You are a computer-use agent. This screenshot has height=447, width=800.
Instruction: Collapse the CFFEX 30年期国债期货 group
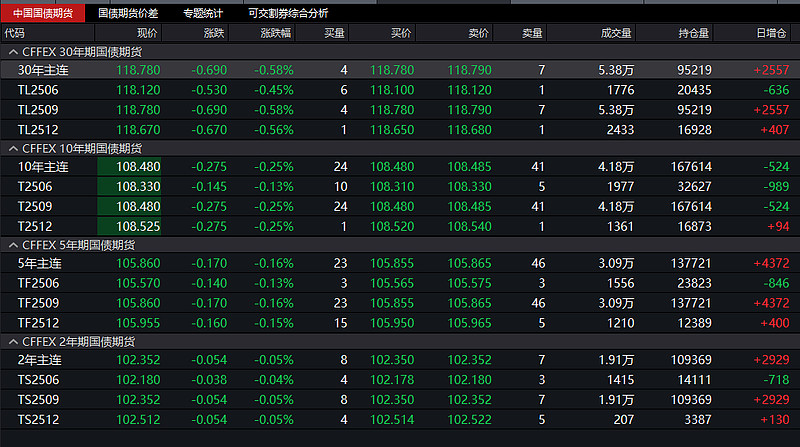click(13, 52)
